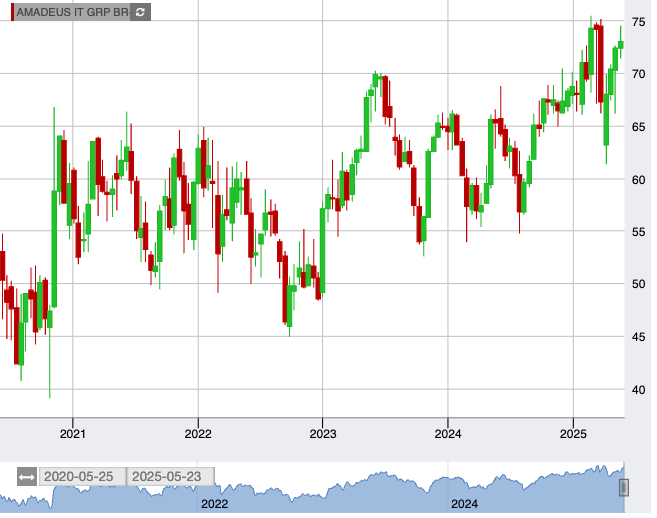Grab the right handle of the range navigator
The image size is (657, 518).
coord(623,487)
